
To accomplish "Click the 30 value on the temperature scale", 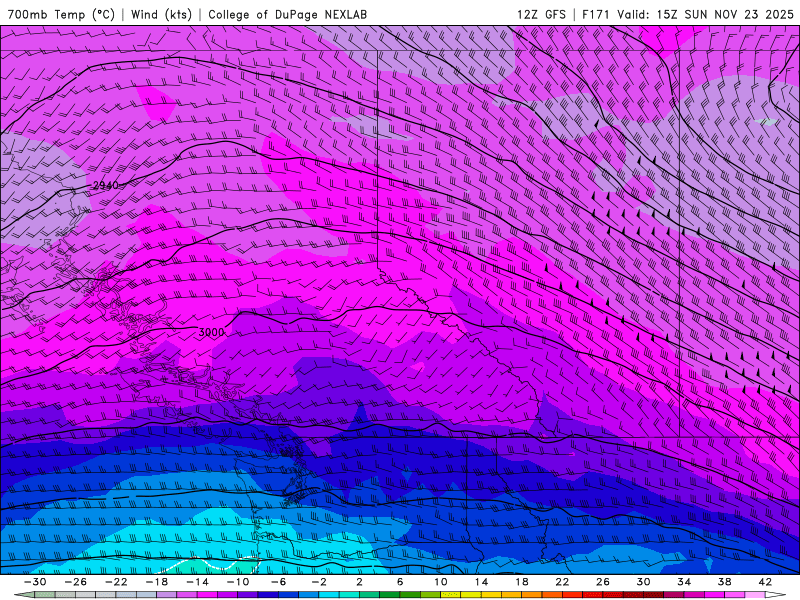I will pos(643,582).
